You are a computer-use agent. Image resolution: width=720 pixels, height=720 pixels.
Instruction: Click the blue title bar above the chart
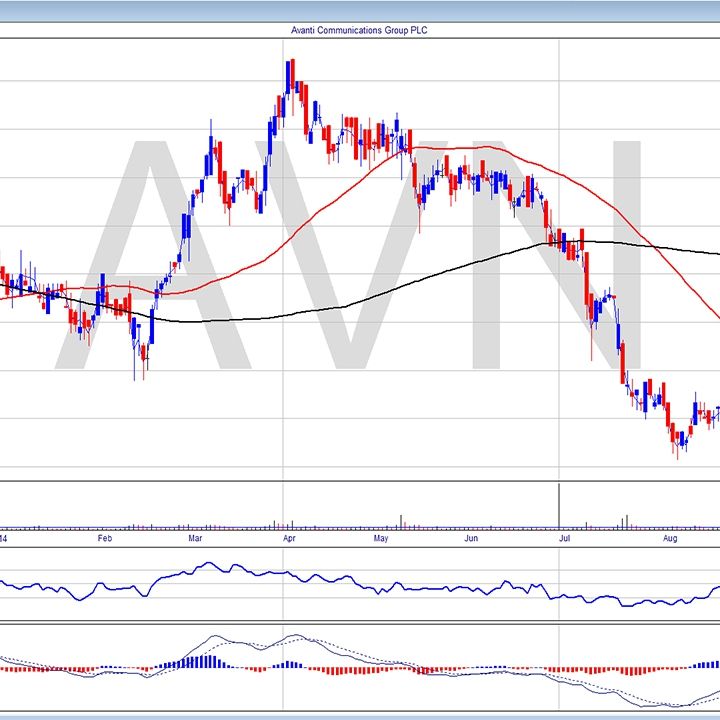coord(360,10)
